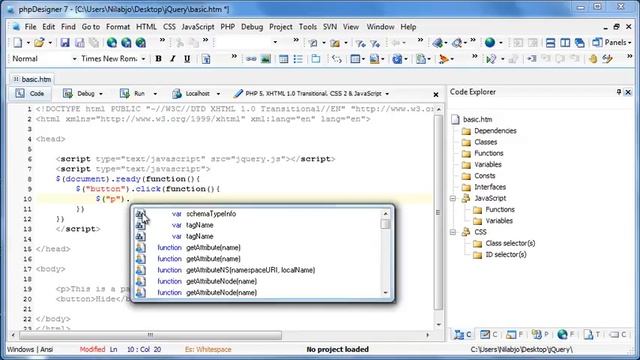Click the editor horizontal scrollbar thumb
Screen dimensions: 640x360
point(150,335)
